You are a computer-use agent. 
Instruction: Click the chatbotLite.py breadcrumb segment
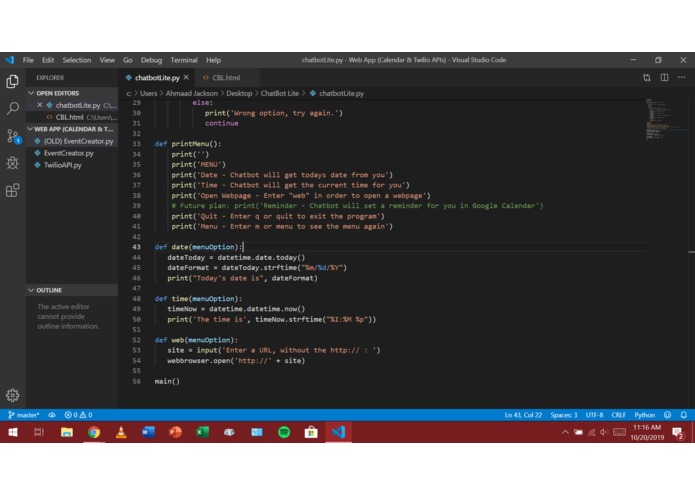click(x=337, y=93)
